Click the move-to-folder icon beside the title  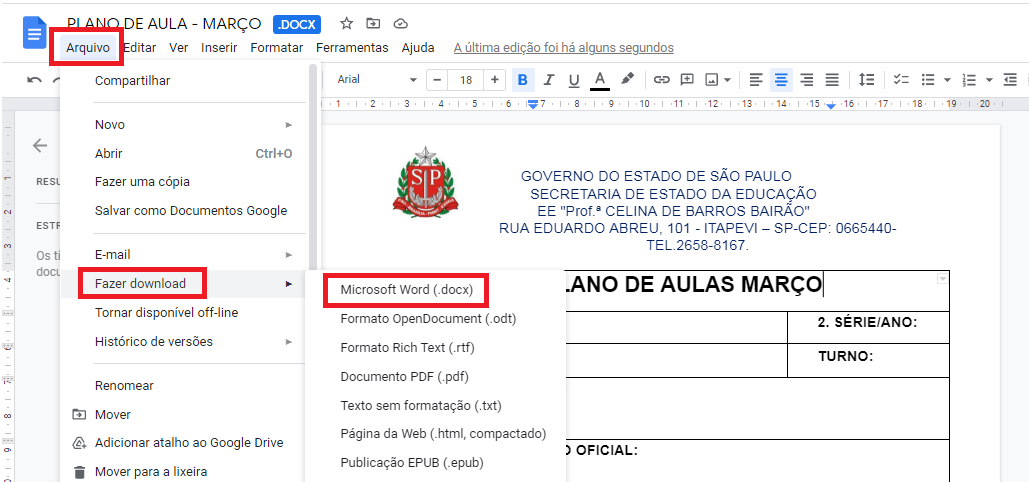[x=373, y=24]
